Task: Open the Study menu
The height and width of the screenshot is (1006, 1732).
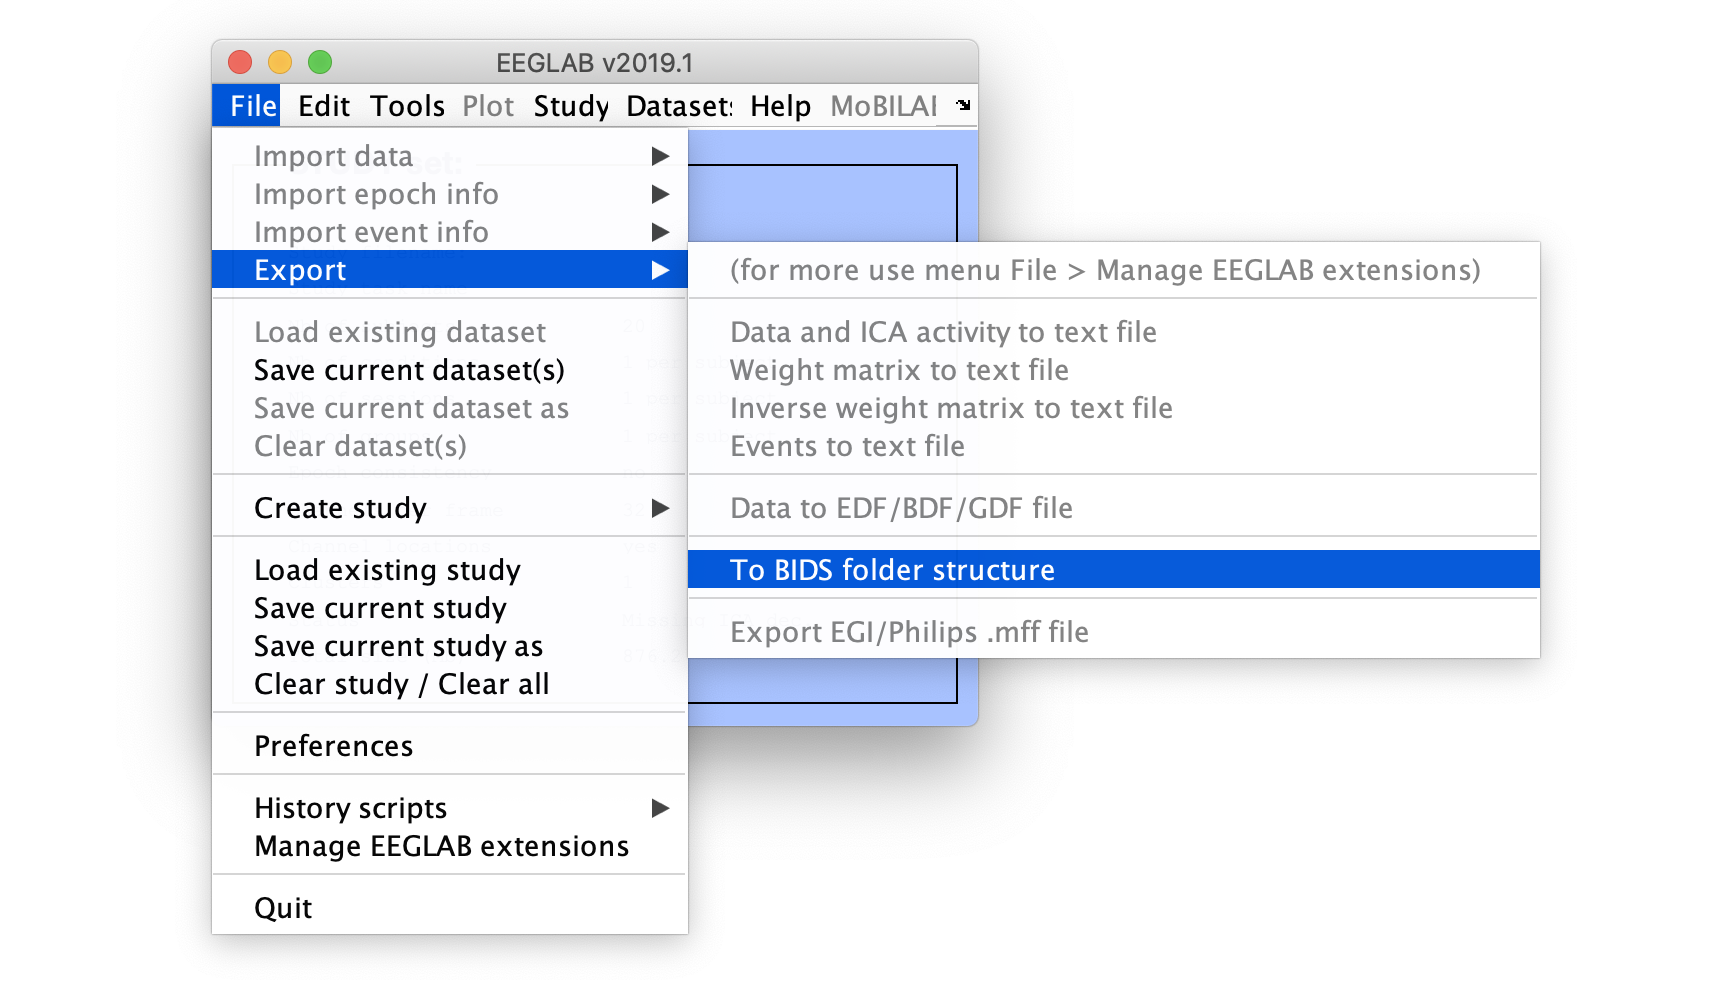Action: tap(570, 106)
